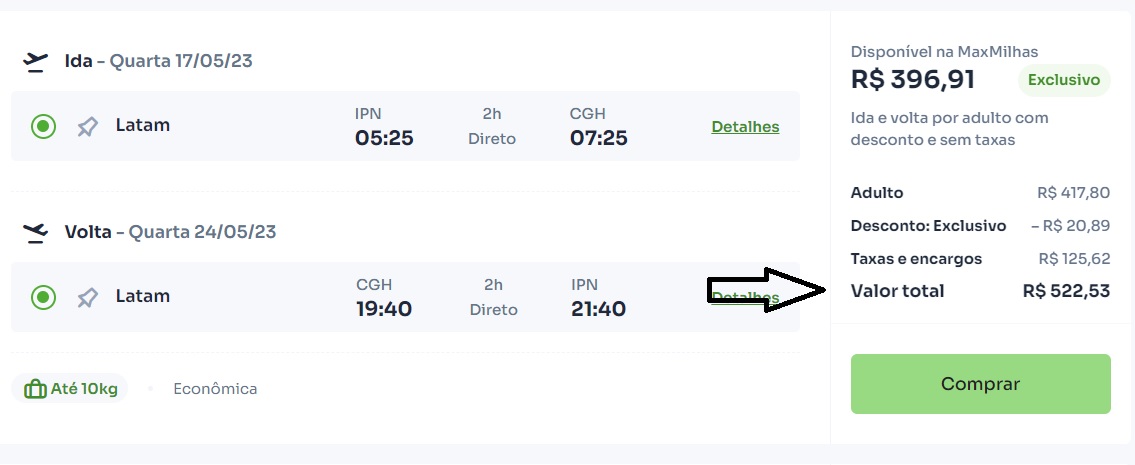Select the return Latam 19:40 flight radio
Screen dimensions: 1135x465
tap(43, 297)
